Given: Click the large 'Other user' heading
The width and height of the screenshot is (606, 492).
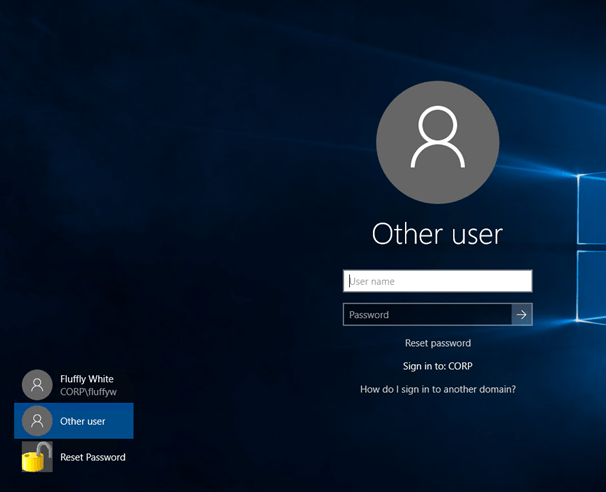Looking at the screenshot, I should click(437, 234).
